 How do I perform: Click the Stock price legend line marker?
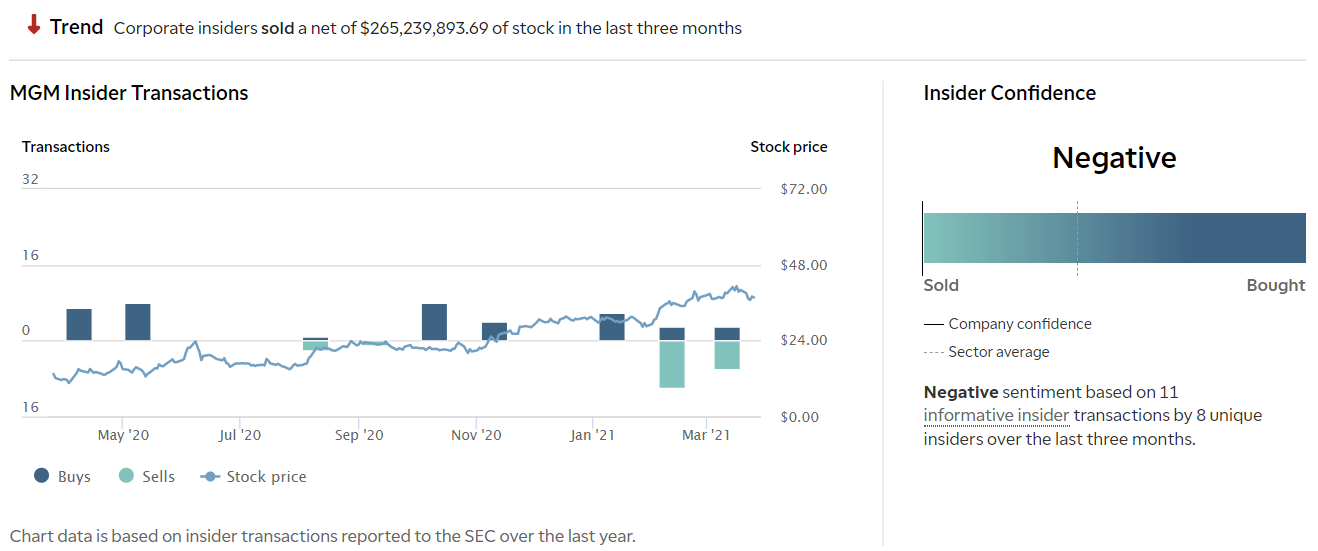(210, 477)
